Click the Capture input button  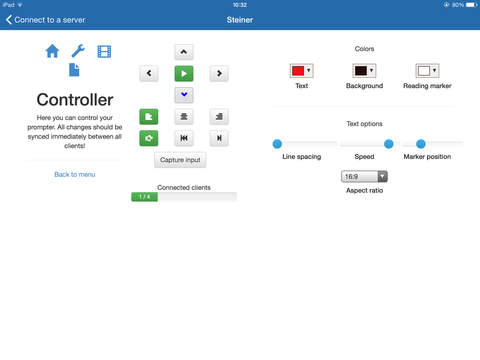[x=180, y=160]
